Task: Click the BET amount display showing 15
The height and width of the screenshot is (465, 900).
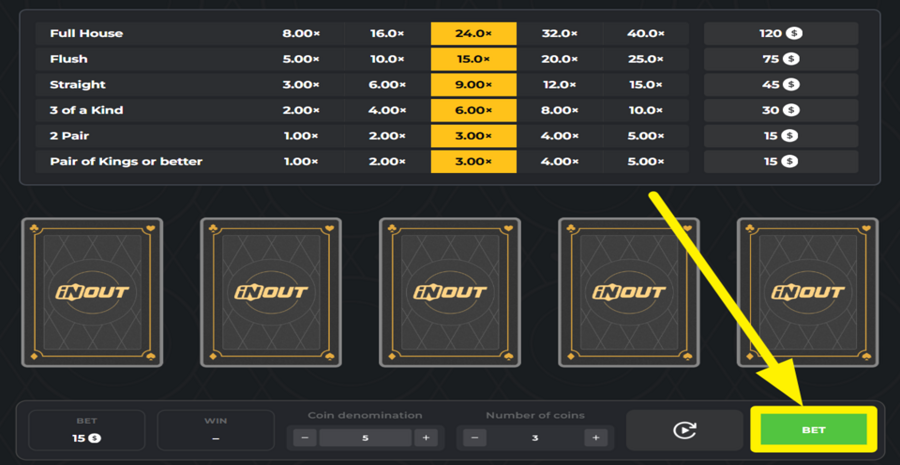Action: click(86, 430)
